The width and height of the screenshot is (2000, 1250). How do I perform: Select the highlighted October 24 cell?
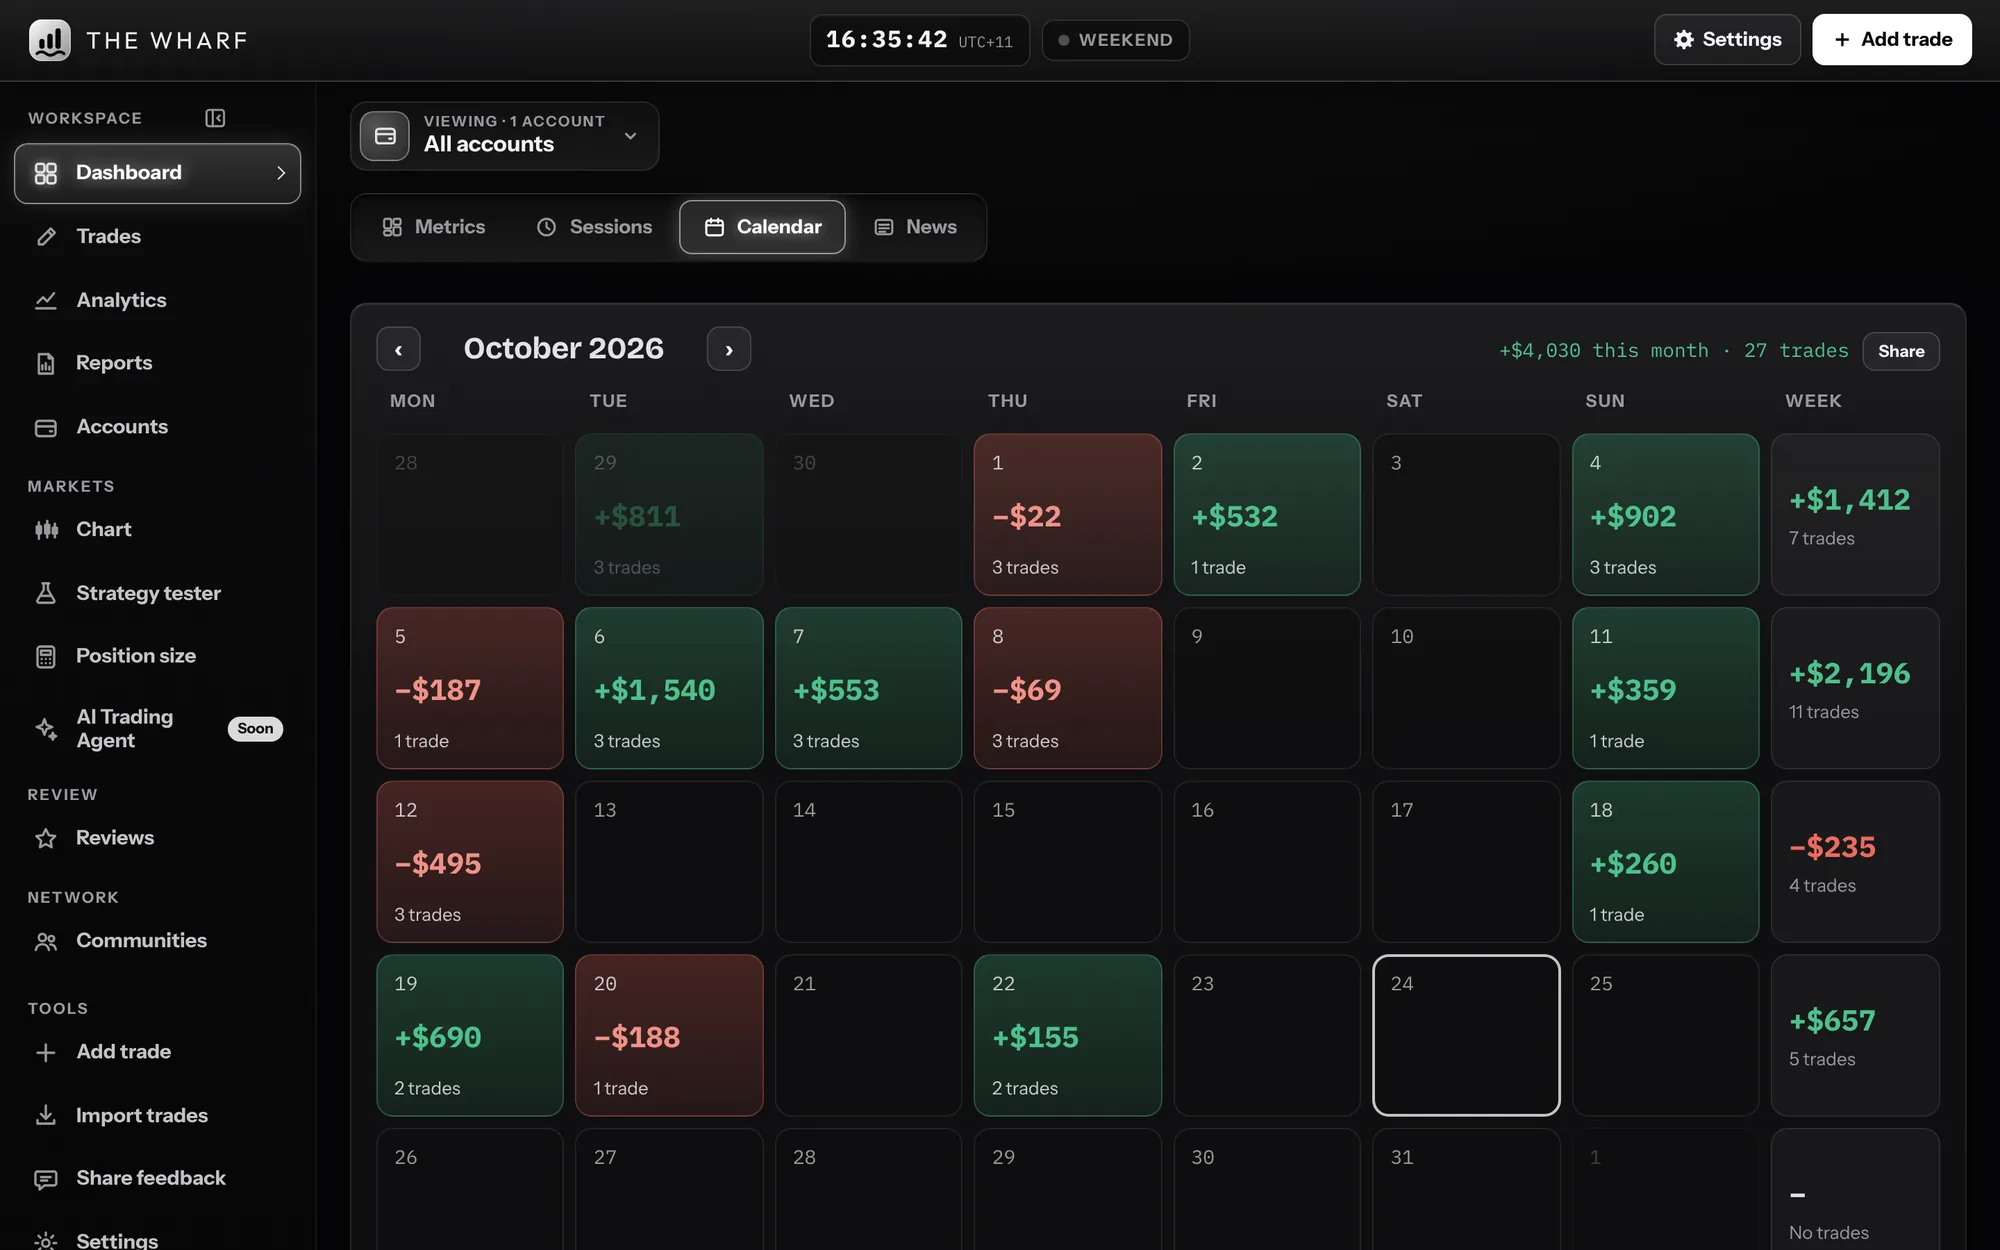[x=1466, y=1035]
